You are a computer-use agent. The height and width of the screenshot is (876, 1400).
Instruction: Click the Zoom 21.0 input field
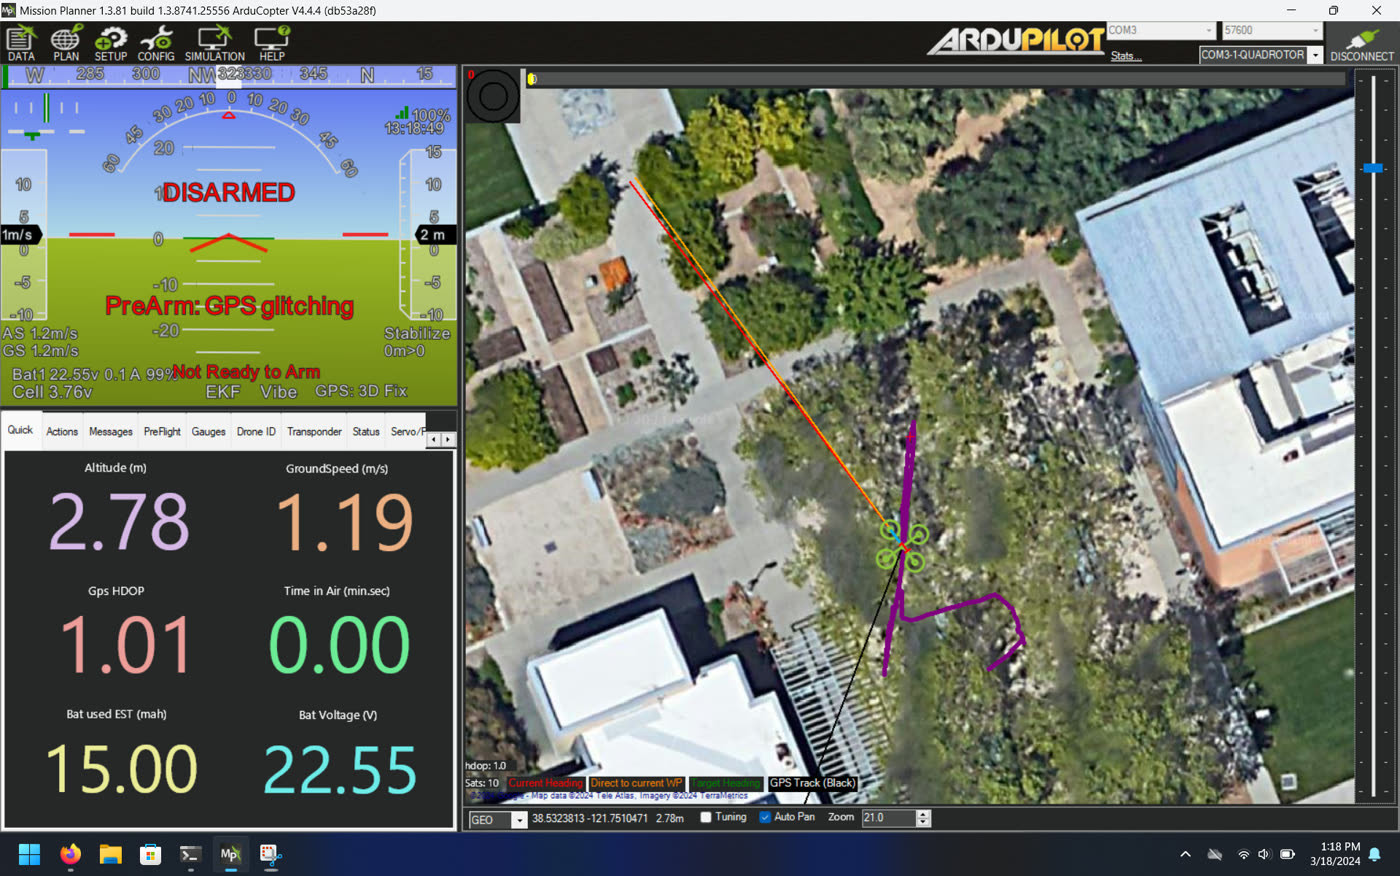point(889,818)
